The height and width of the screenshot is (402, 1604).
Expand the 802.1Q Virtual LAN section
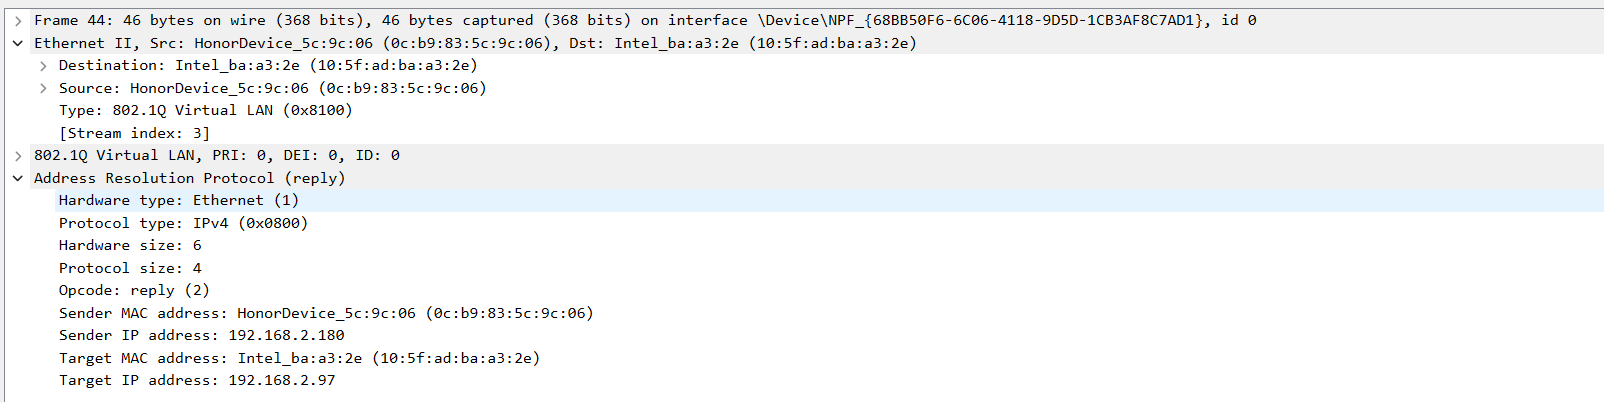coord(18,156)
